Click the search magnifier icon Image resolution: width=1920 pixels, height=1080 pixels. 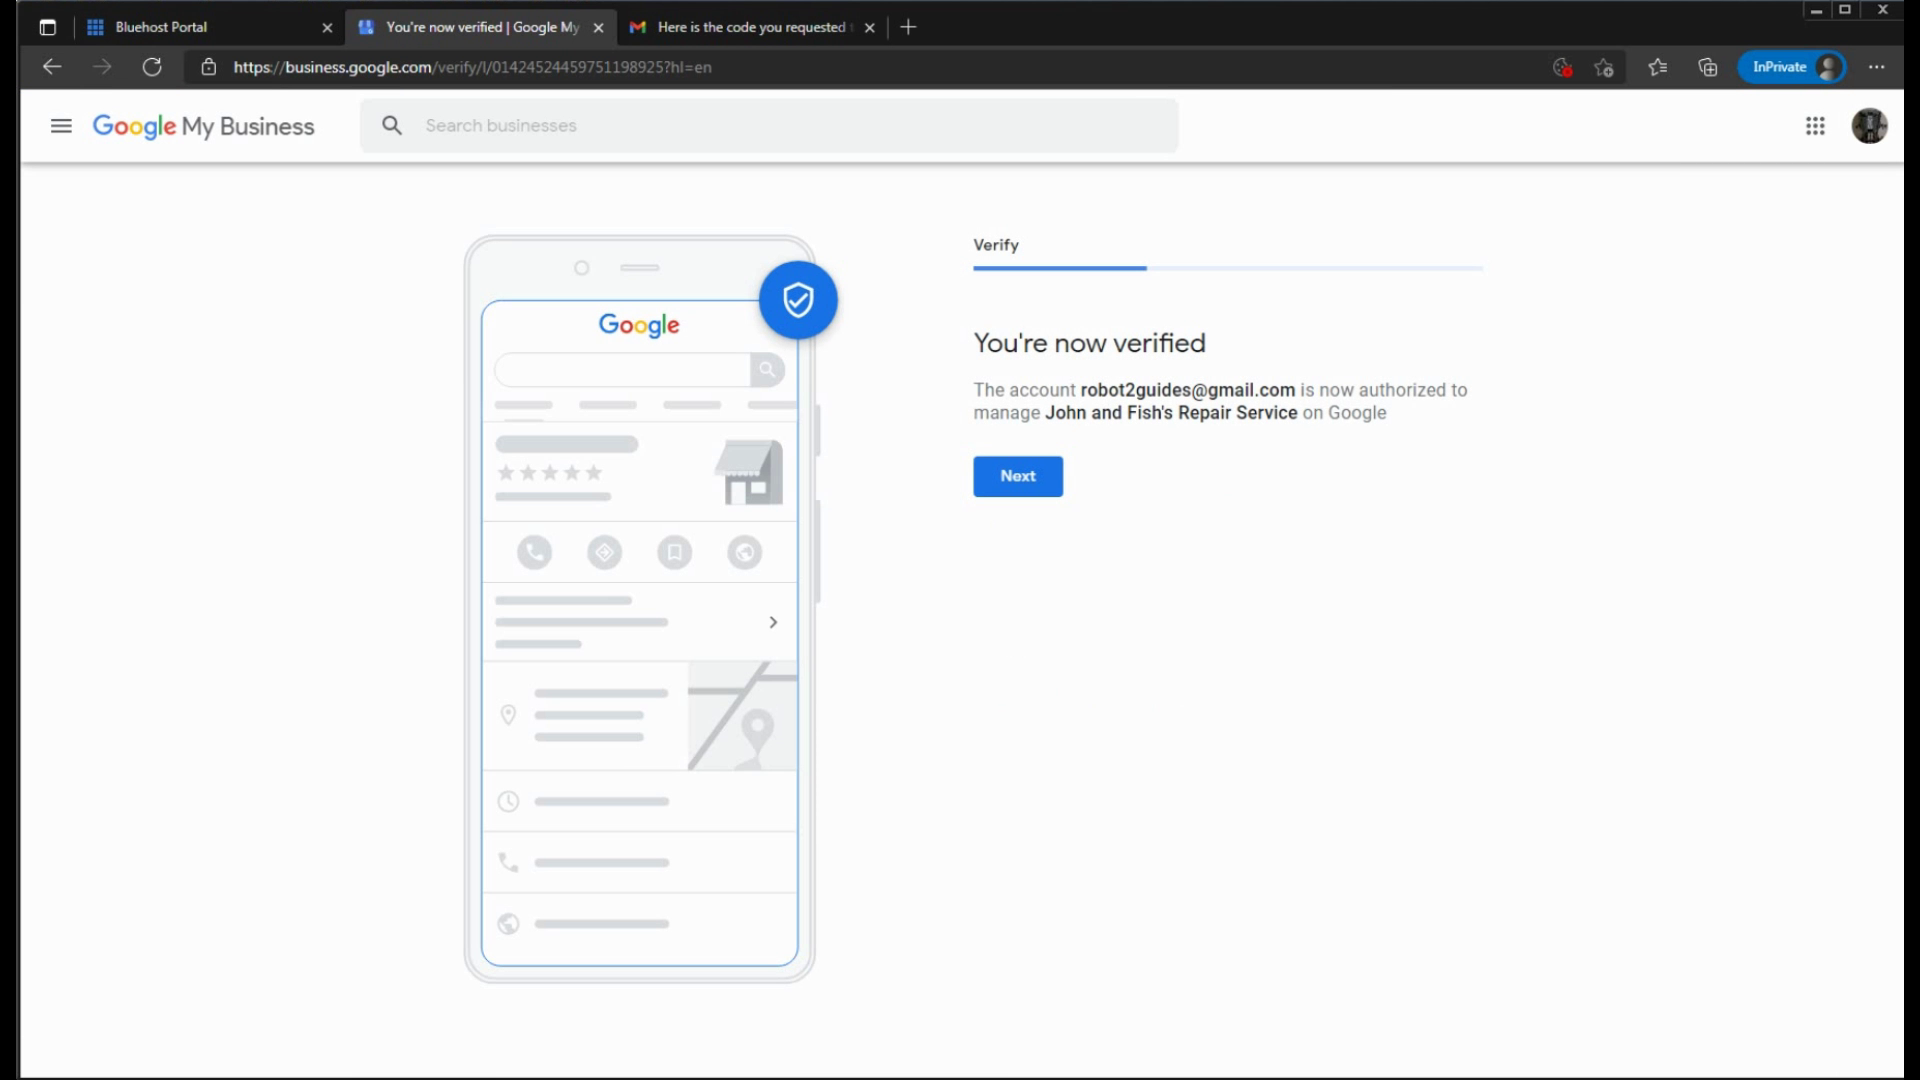tap(392, 126)
